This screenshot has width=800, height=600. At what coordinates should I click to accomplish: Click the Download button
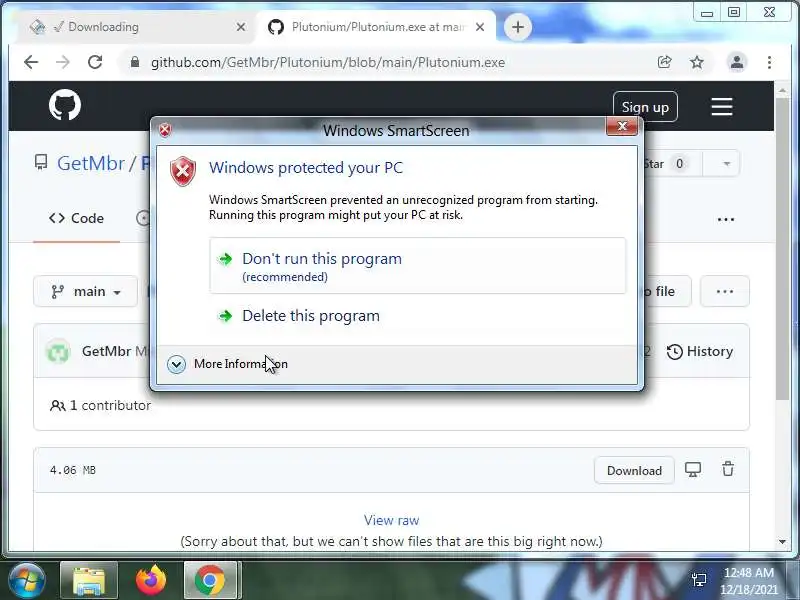pos(634,470)
